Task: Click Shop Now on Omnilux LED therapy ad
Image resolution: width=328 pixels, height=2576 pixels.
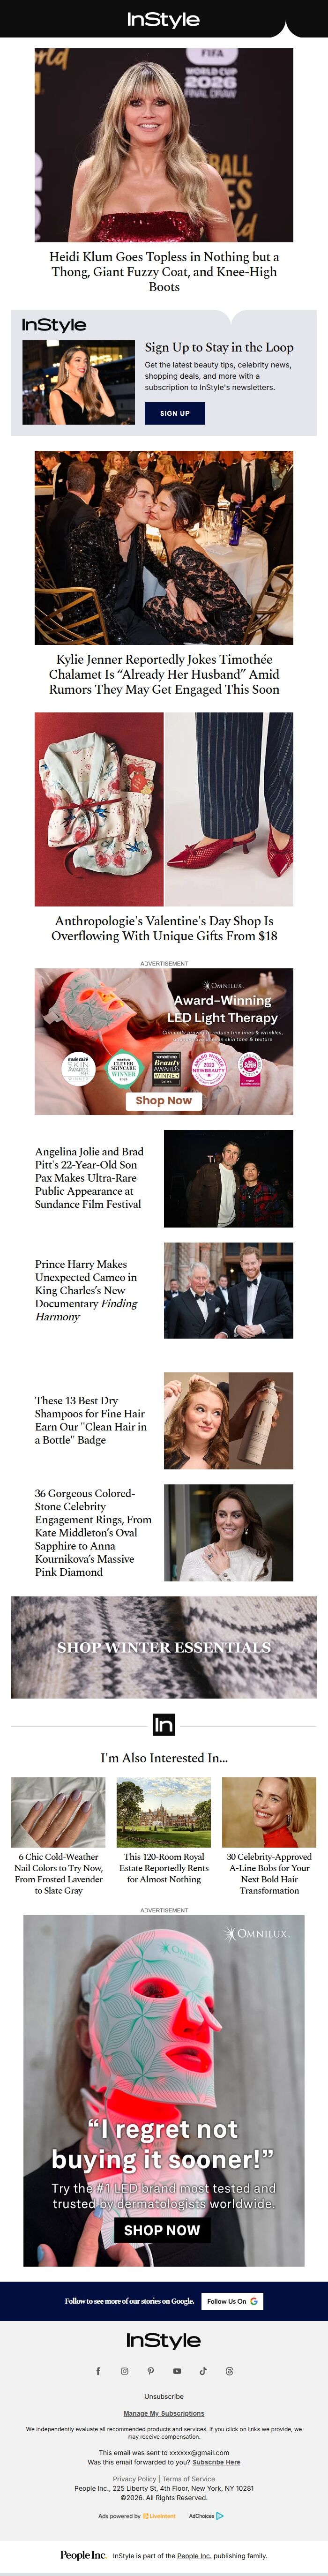Action: 164,1100
